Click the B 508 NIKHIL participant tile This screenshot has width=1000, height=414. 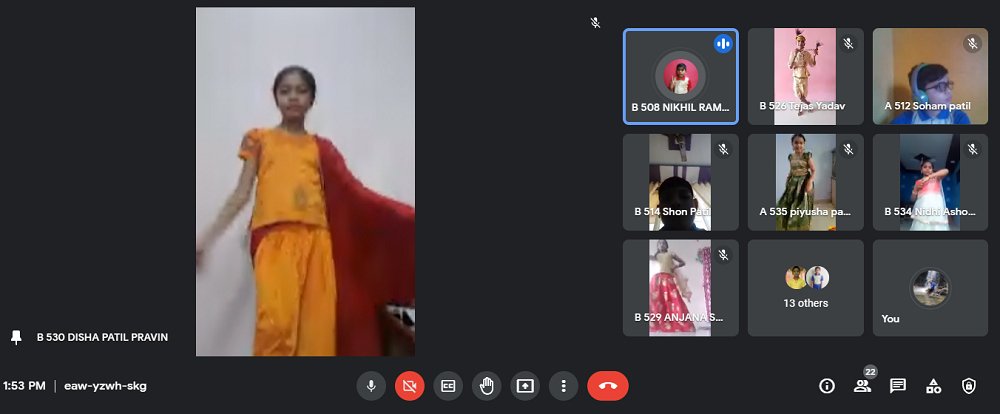(x=680, y=76)
